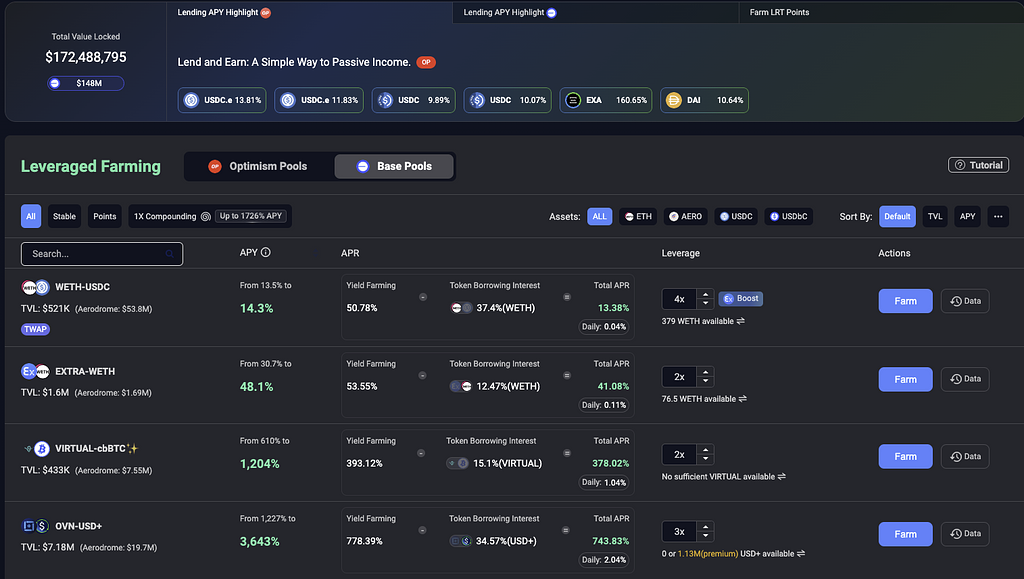The image size is (1024, 579).
Task: Click the search magnifier icon in the search box
Action: [x=169, y=254]
